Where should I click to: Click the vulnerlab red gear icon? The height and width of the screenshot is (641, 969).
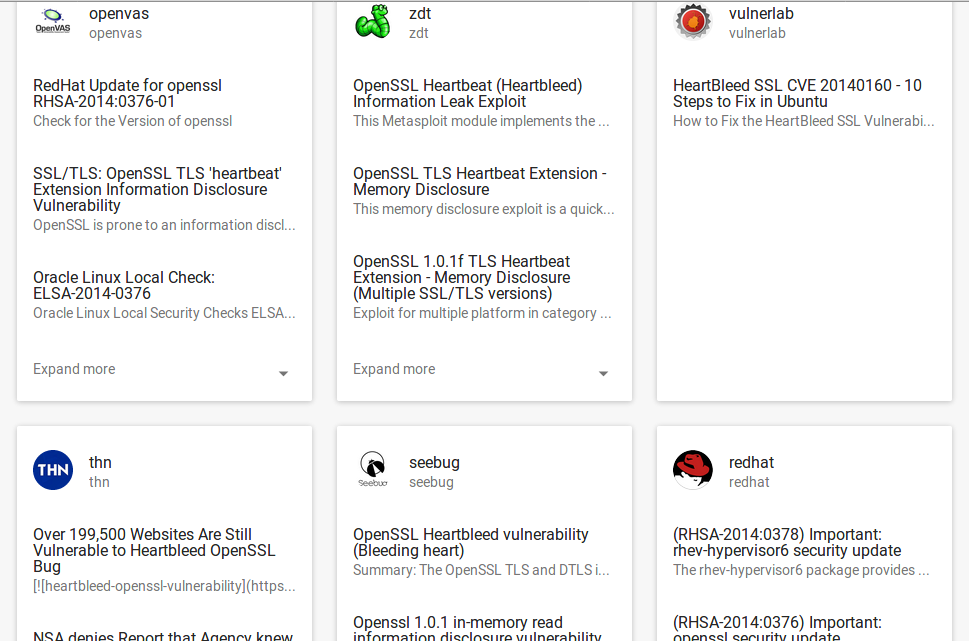tap(693, 22)
